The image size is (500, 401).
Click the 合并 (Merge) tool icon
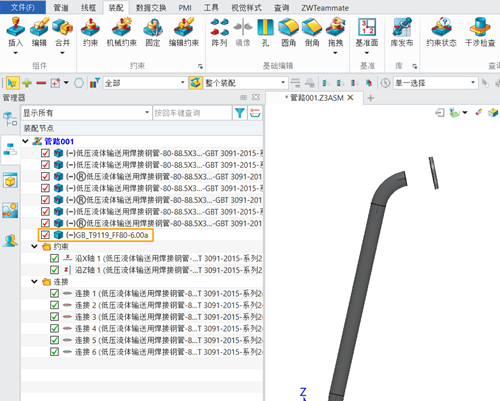tap(62, 27)
